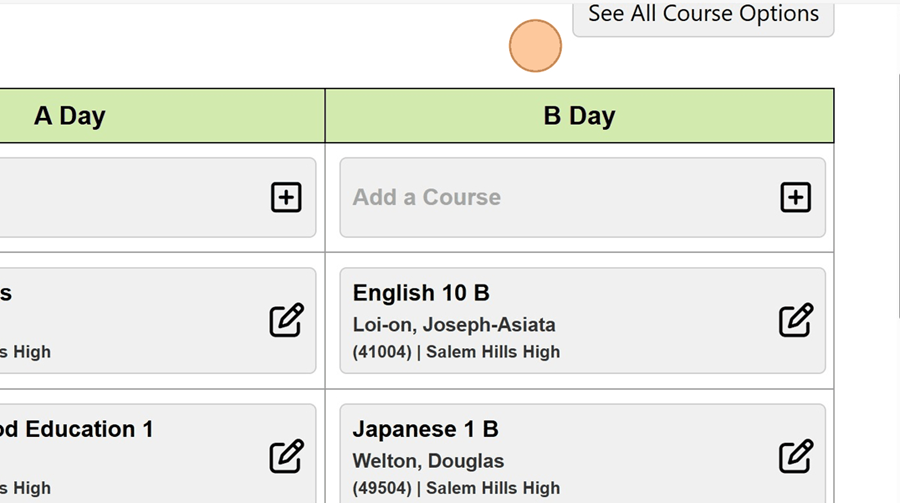This screenshot has height=503, width=900.
Task: Click the orange circle marker
Action: (x=535, y=46)
